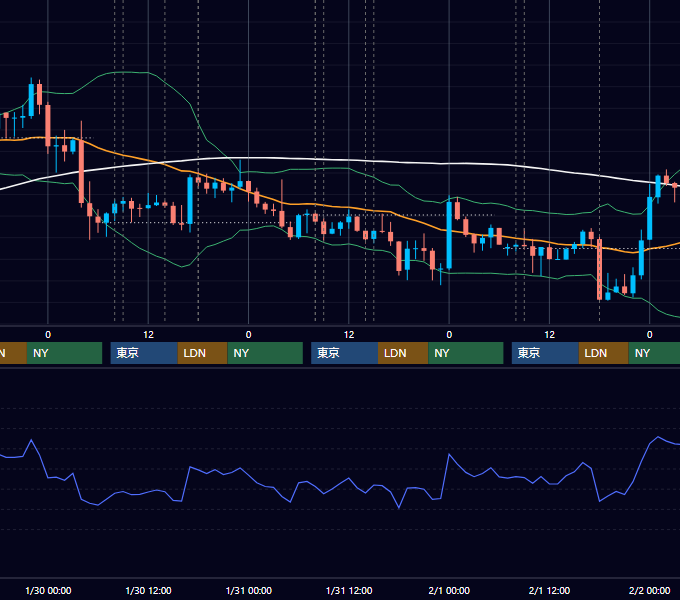Click hour label 12 above 1/30 東京 session
The image size is (680, 600).
coord(148,335)
